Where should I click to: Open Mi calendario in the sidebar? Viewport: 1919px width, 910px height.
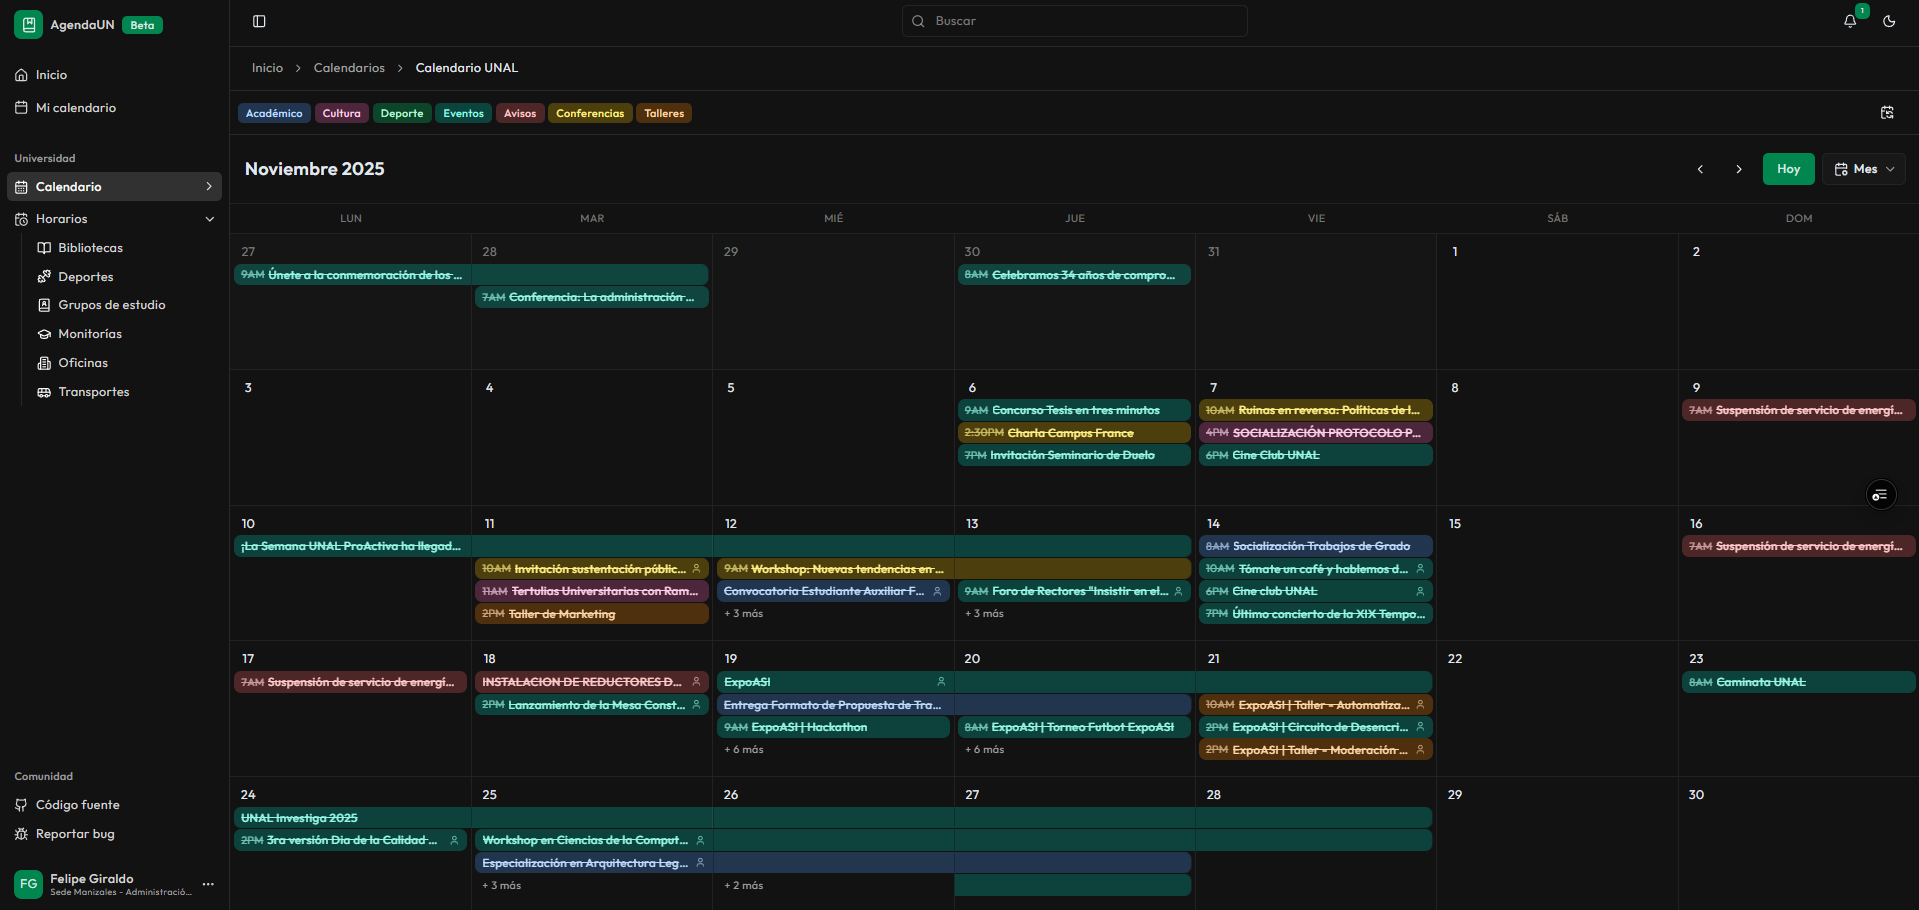point(115,108)
